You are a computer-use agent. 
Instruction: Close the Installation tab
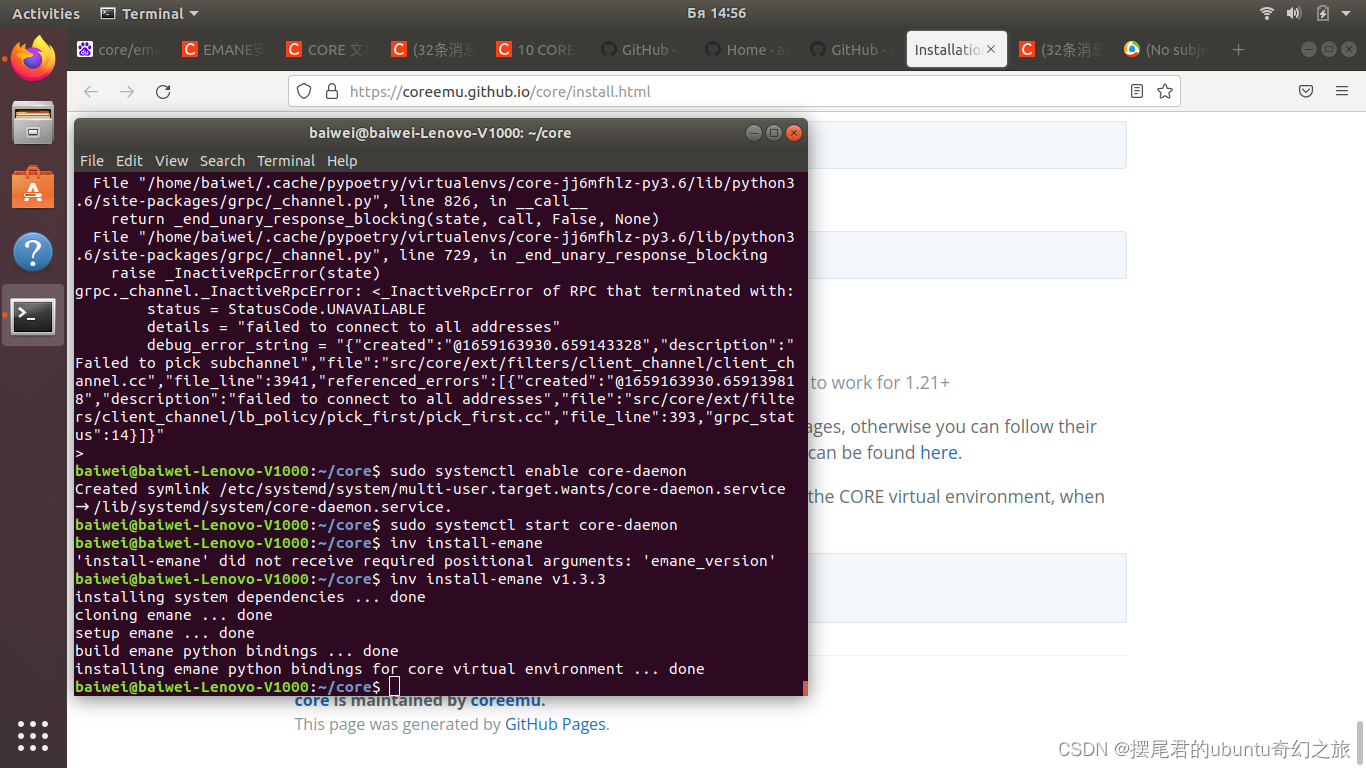tap(991, 49)
